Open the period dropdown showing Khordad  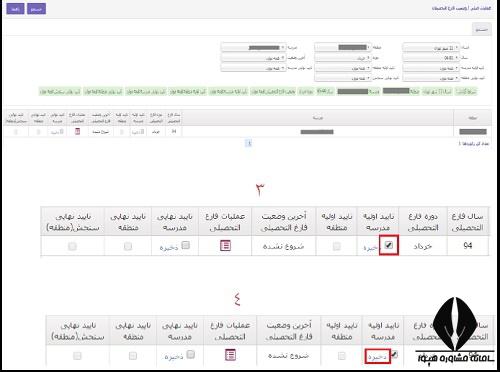[343, 58]
